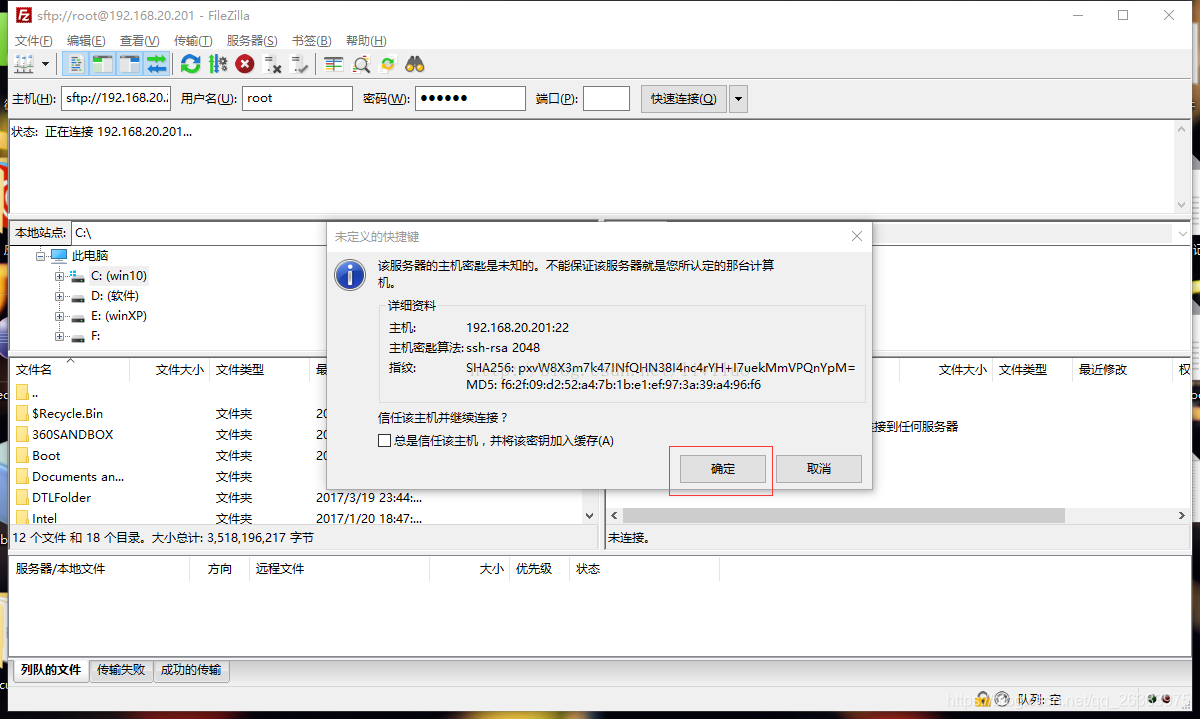
Task: Click the remote pane horizontal scrollbar
Action: coord(842,516)
